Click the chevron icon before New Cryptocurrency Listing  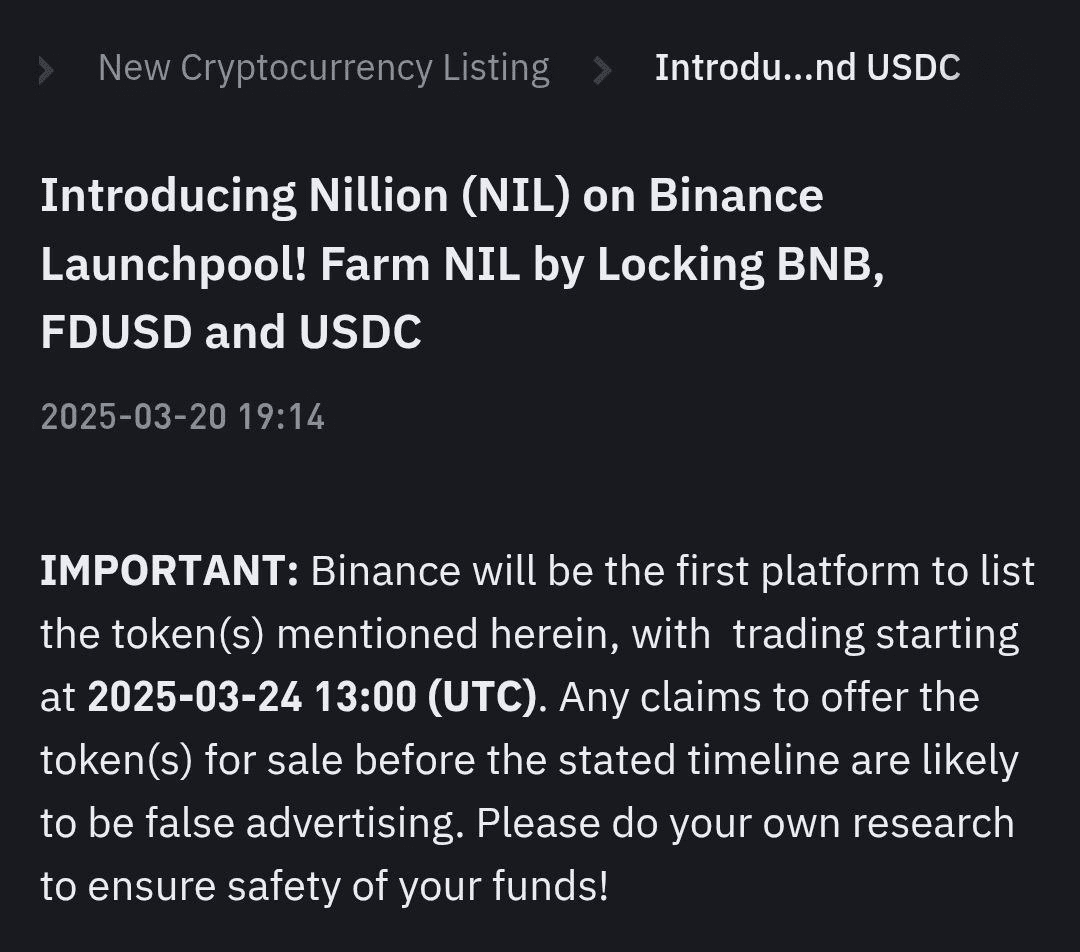pos(46,68)
